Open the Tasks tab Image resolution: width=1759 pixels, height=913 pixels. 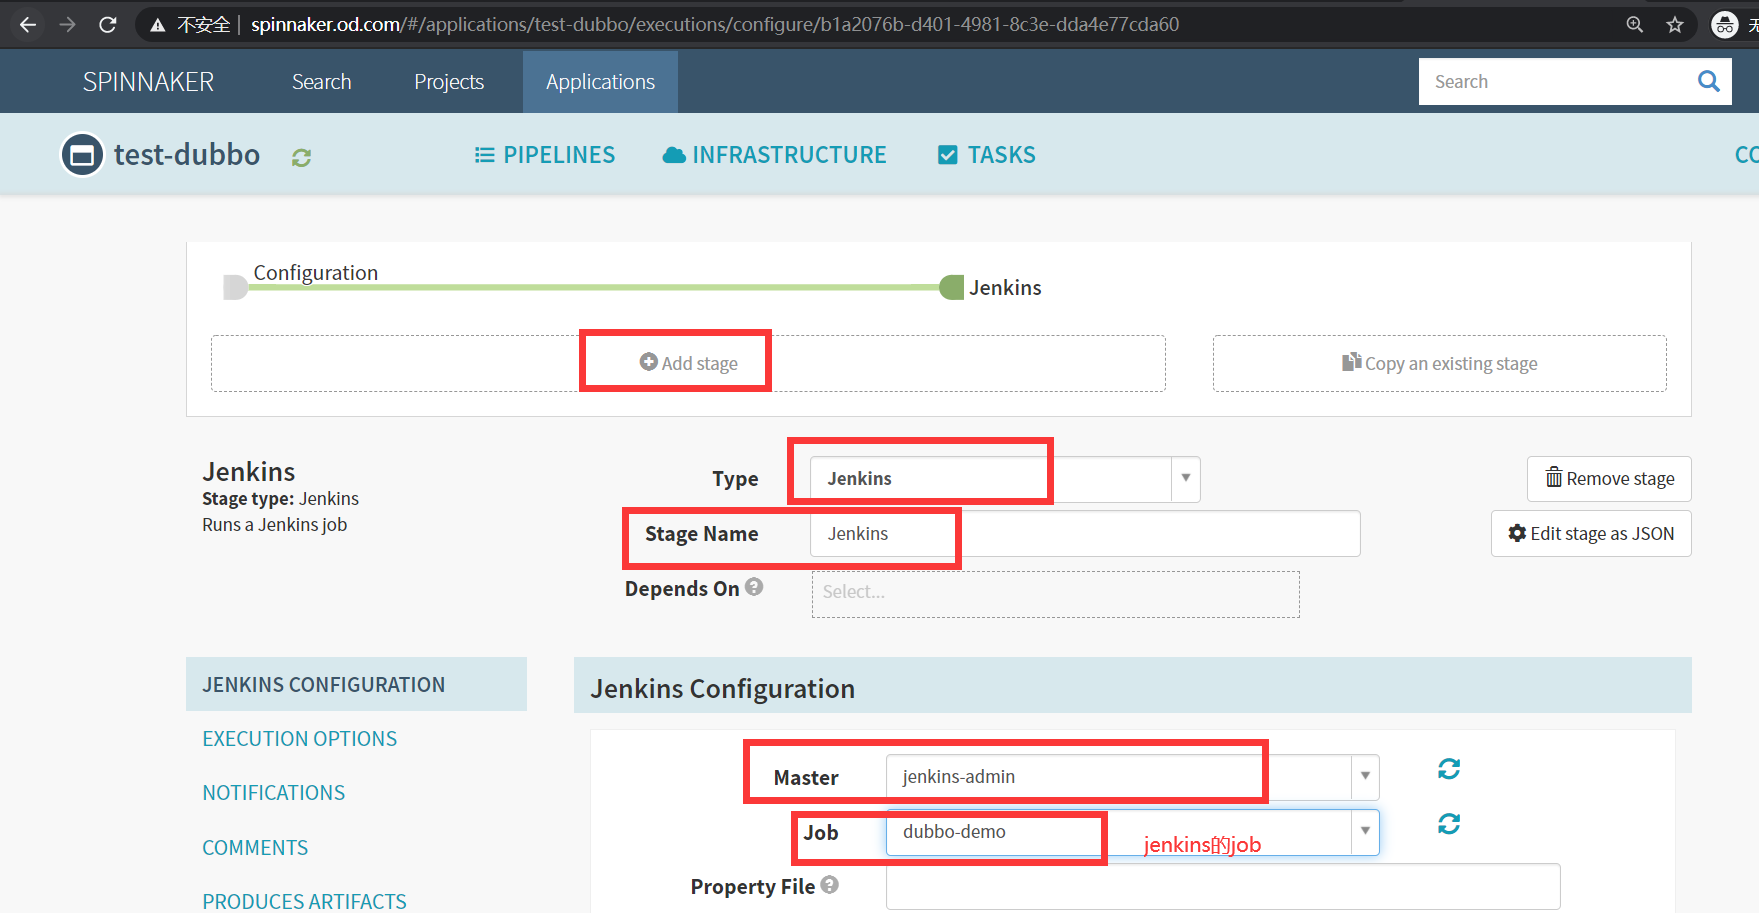pyautogui.click(x=986, y=155)
